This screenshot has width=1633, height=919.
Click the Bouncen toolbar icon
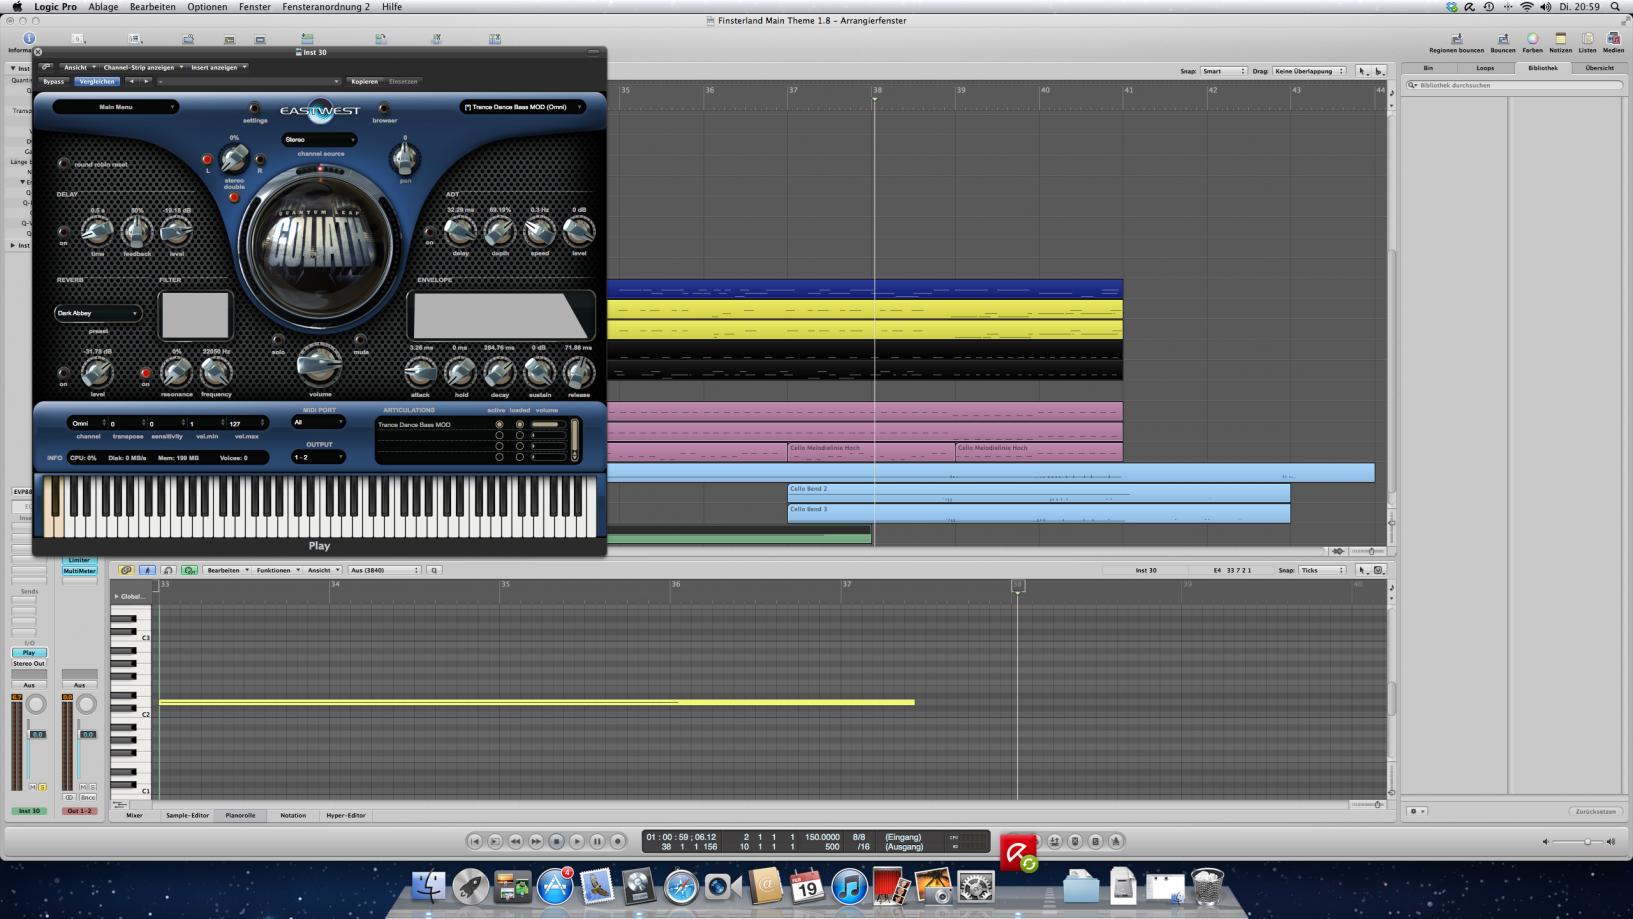point(1503,39)
